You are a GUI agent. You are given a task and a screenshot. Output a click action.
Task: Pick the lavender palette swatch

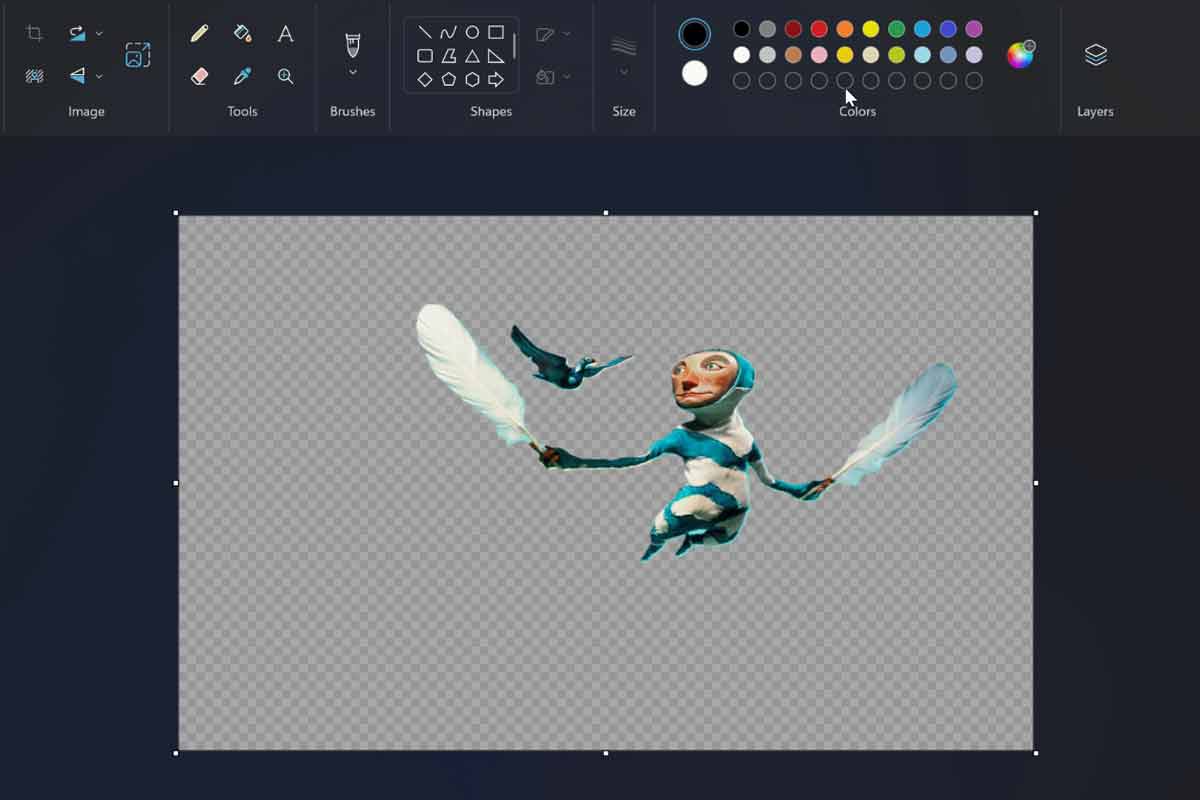974,55
